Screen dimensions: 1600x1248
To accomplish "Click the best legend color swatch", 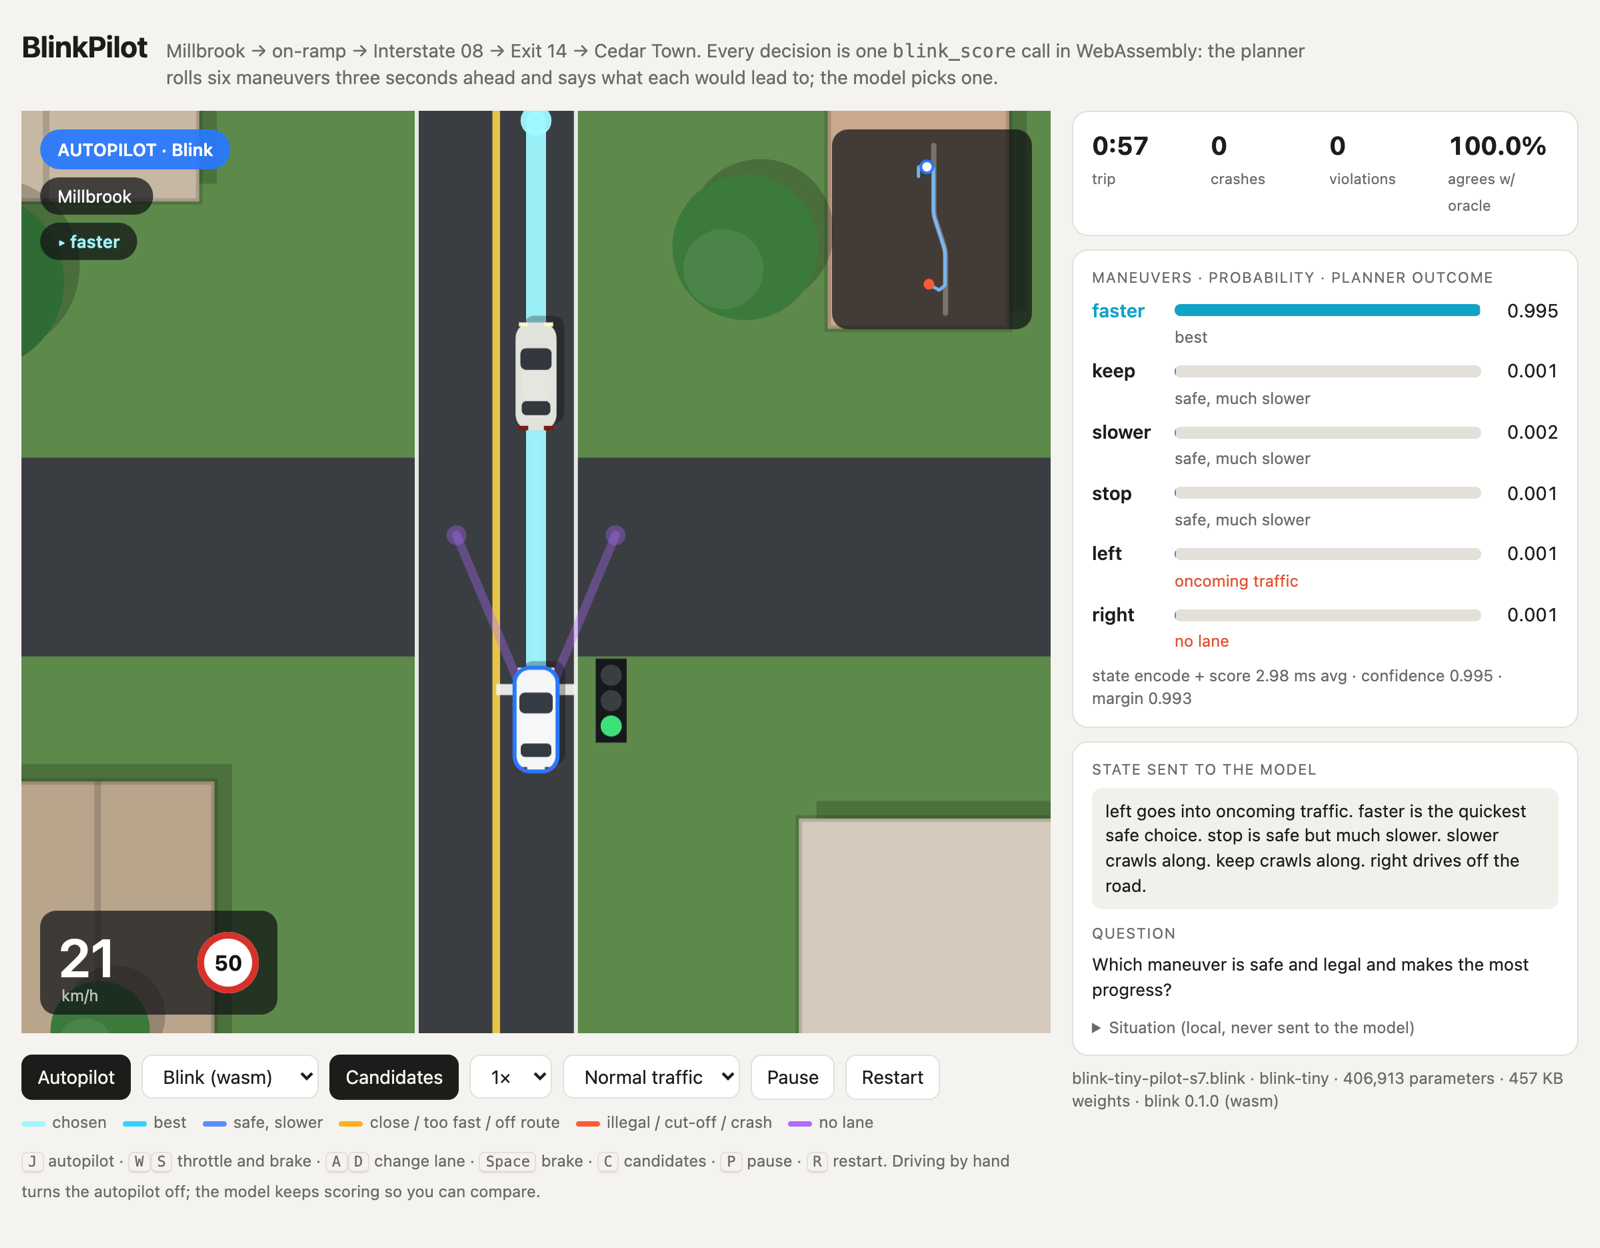I will click(135, 1123).
